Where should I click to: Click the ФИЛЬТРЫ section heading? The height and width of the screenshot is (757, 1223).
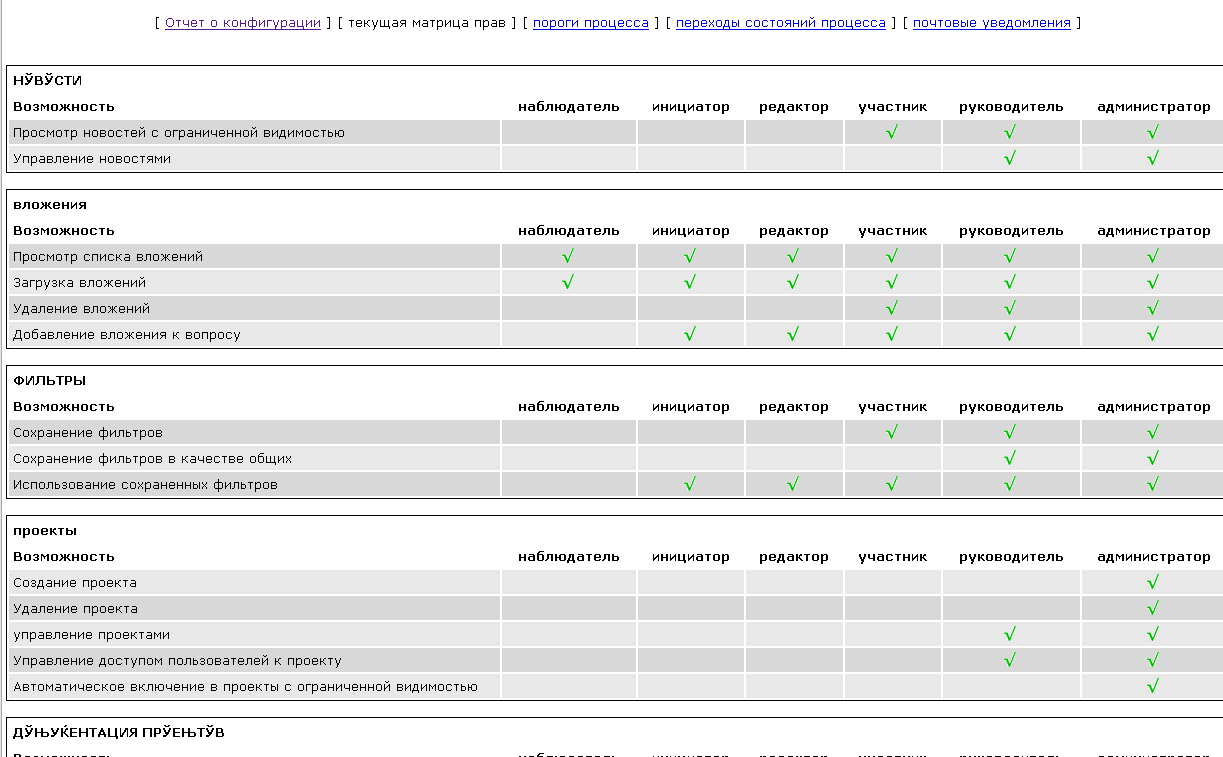coord(49,380)
